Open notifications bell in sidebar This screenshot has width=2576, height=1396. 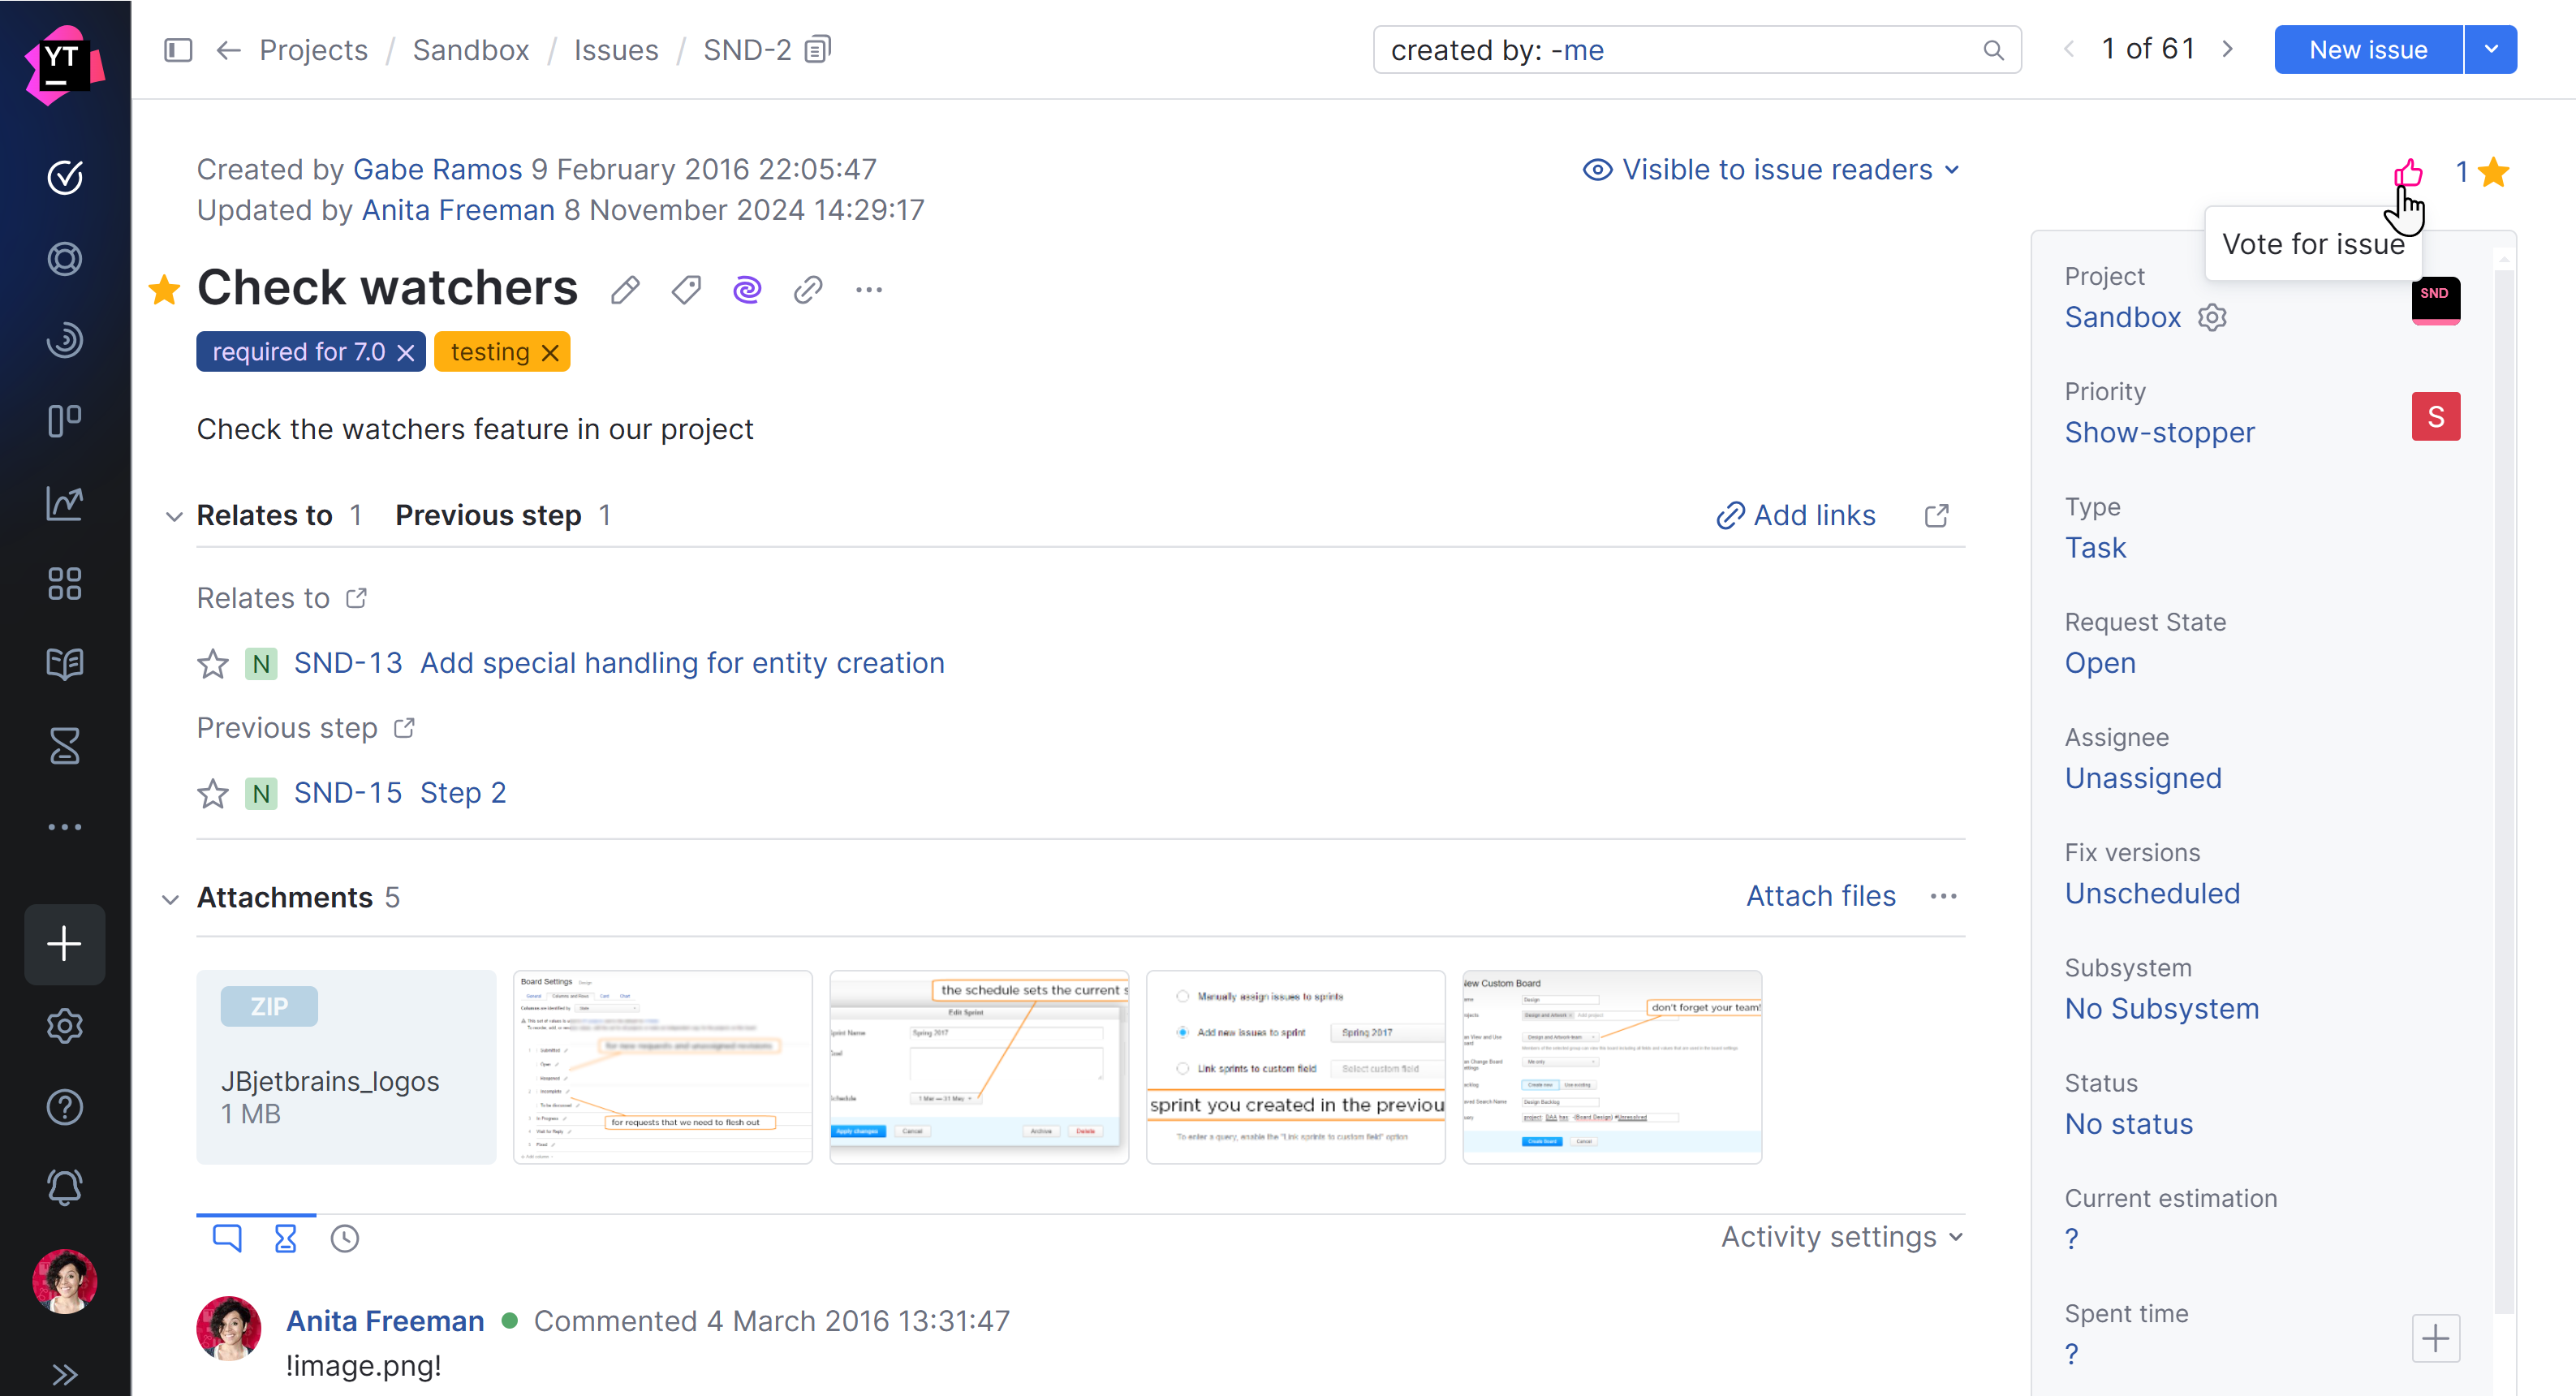[x=65, y=1188]
